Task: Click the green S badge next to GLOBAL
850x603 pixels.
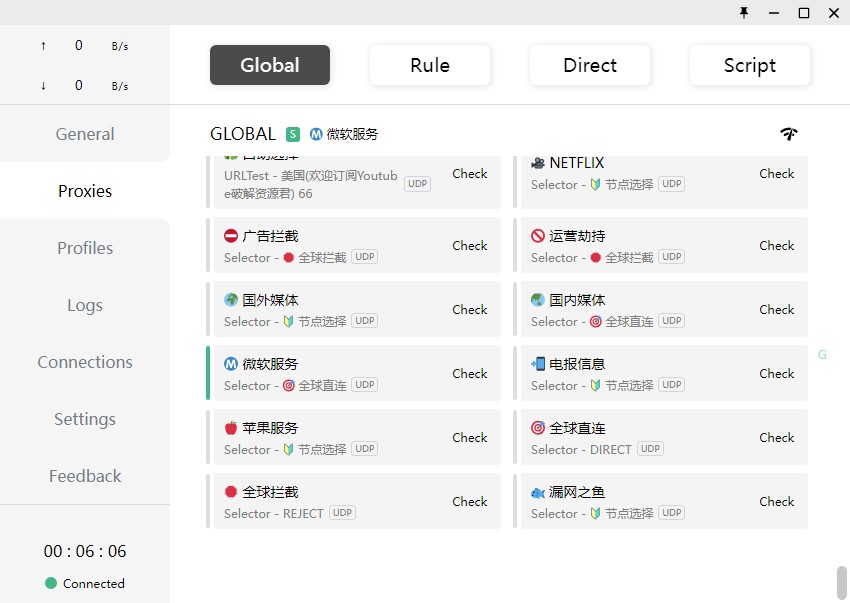Action: (293, 134)
